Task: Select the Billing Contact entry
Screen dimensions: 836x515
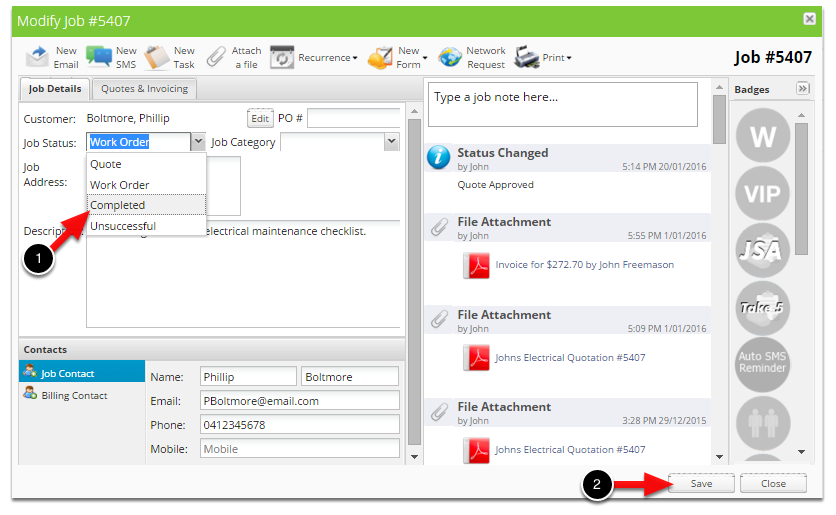Action: click(x=82, y=396)
